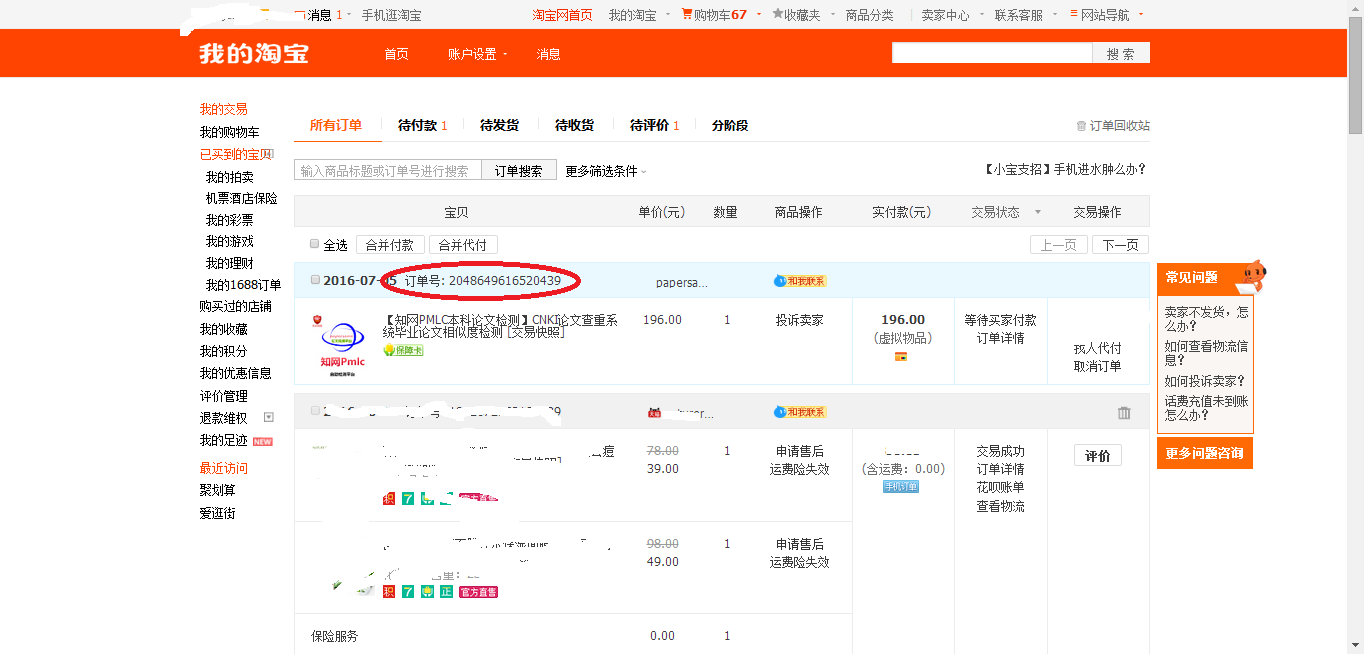Click the 合并代付 button
This screenshot has width=1364, height=654.
click(463, 245)
